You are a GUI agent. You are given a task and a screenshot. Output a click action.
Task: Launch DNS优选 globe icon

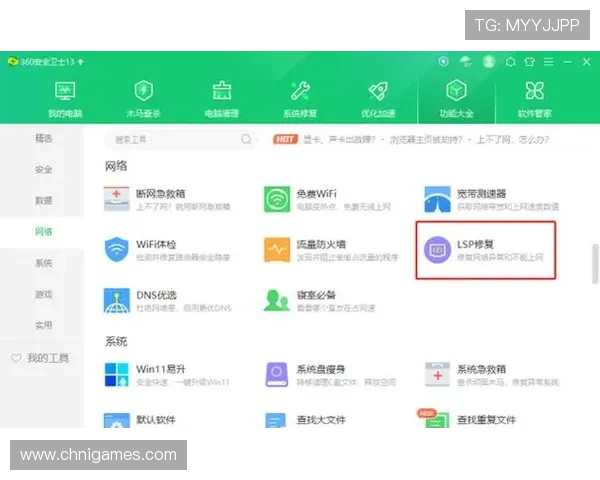pos(117,300)
